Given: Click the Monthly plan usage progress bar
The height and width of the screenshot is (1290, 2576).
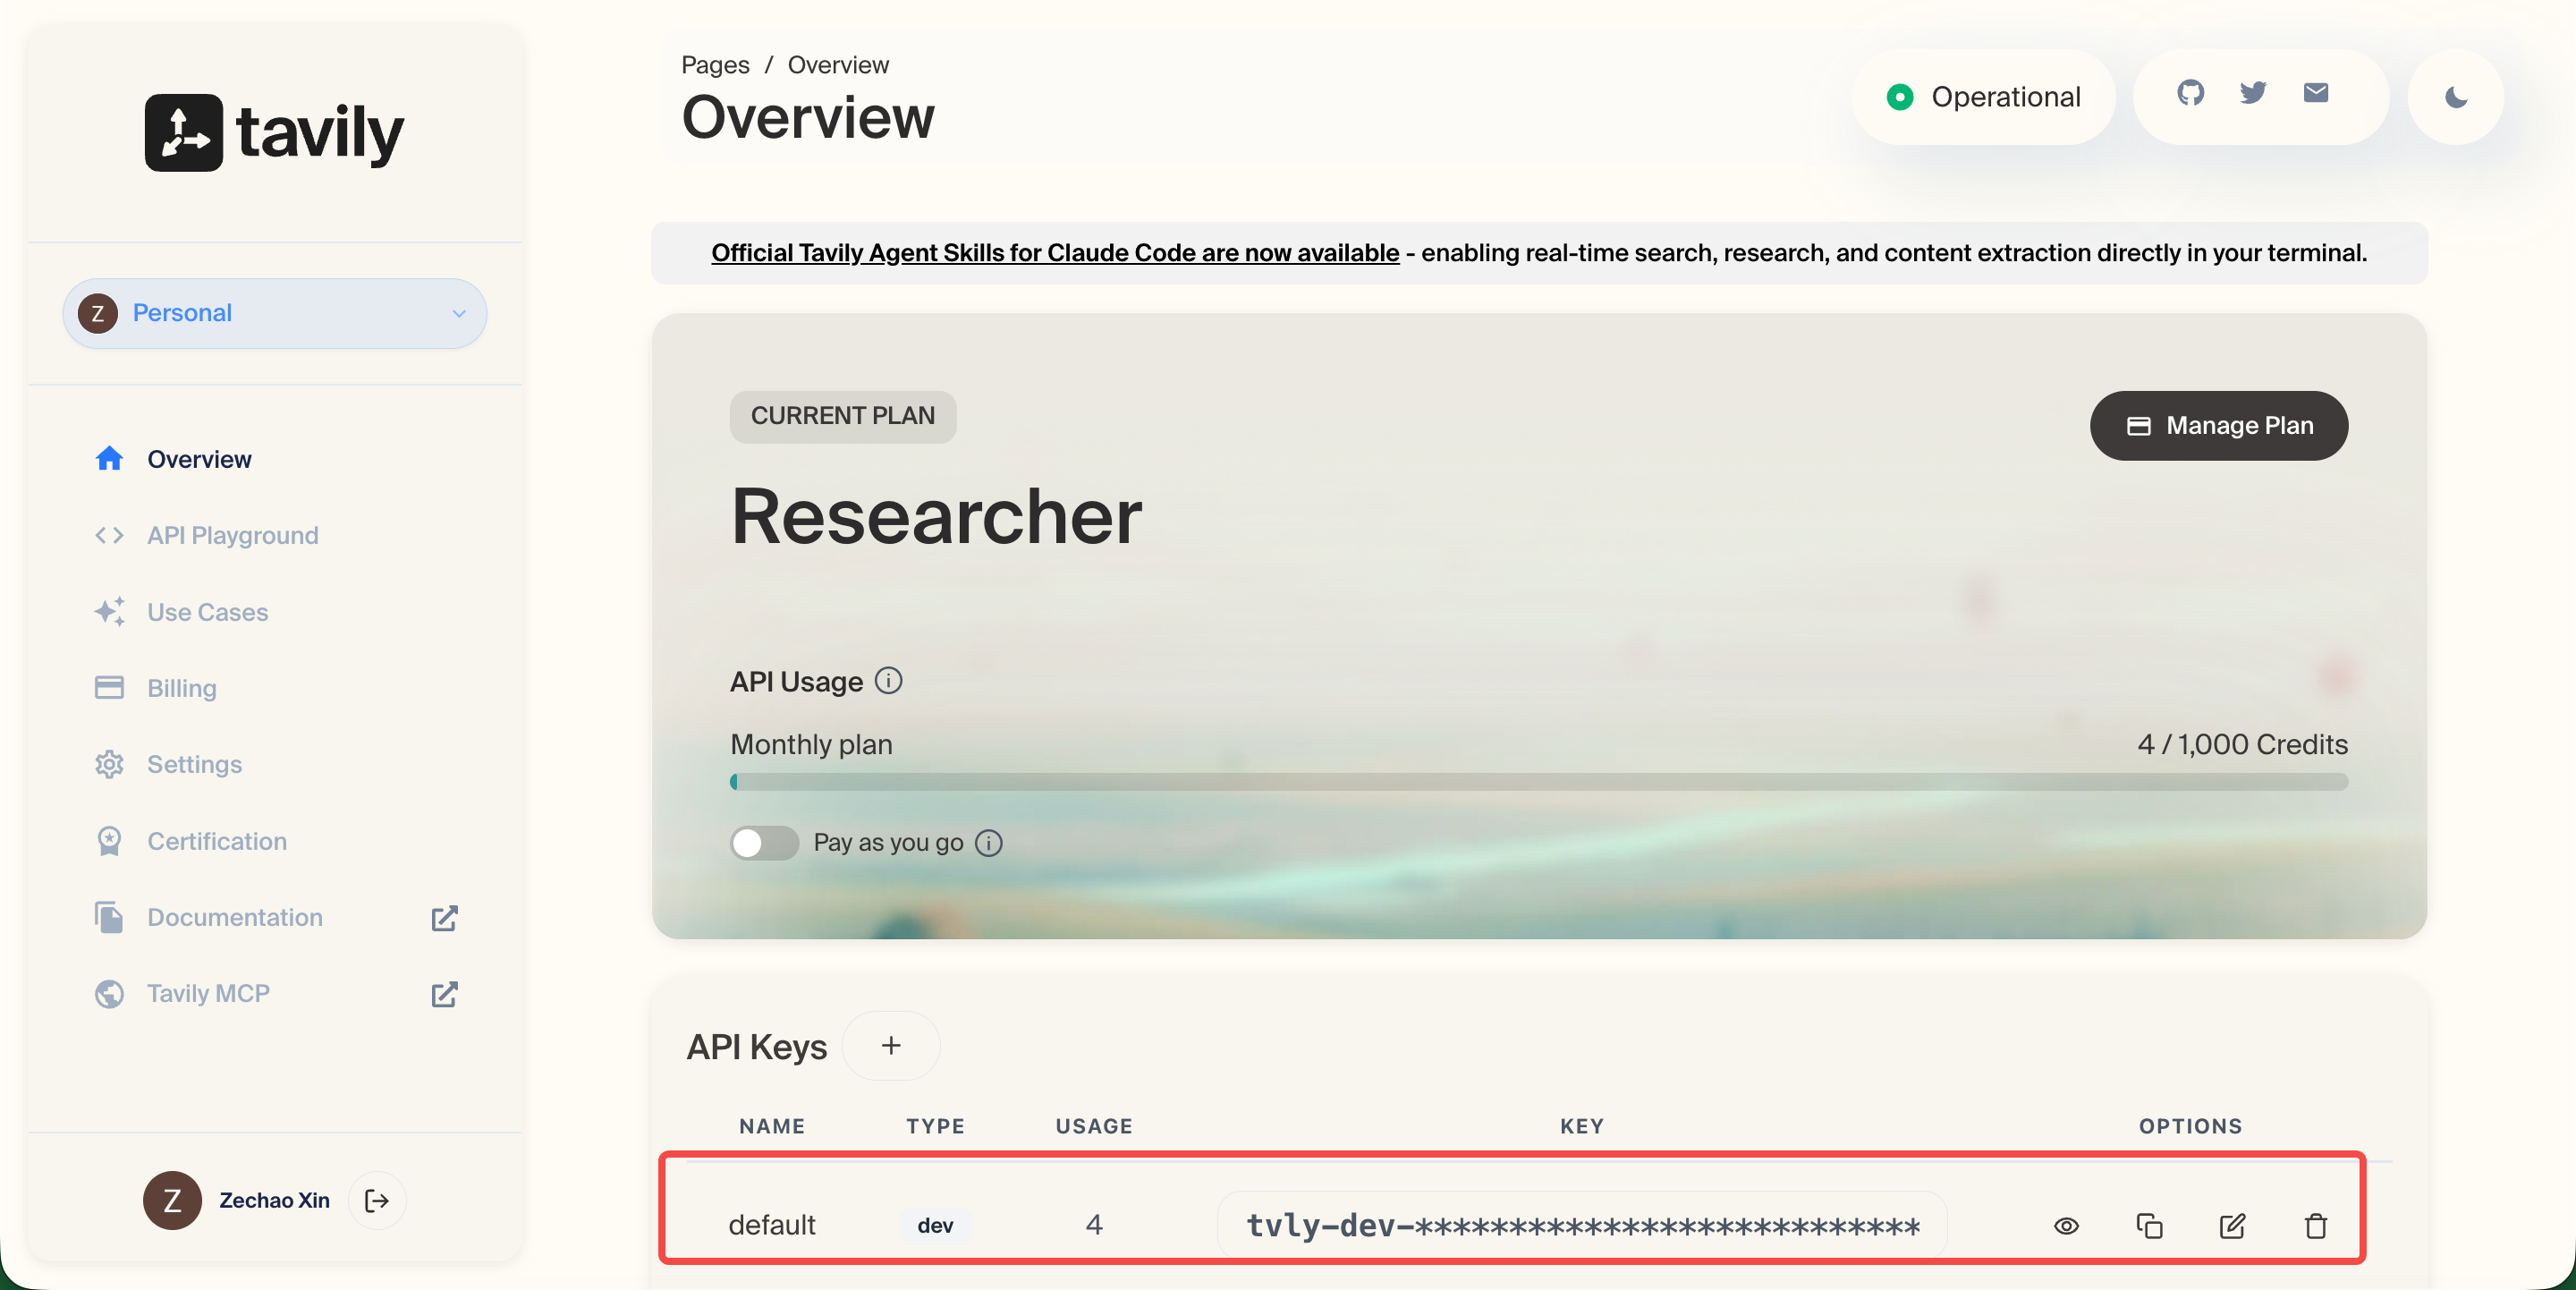Looking at the screenshot, I should click(x=1539, y=782).
